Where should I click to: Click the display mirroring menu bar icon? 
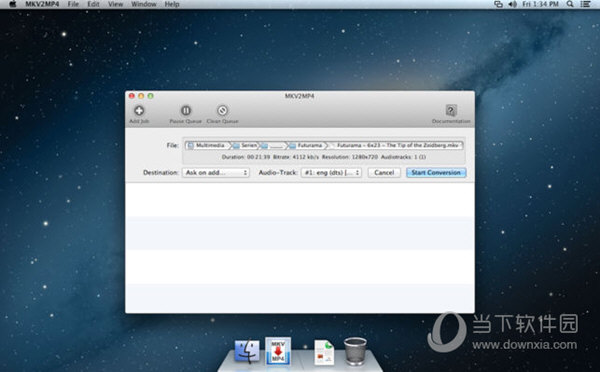(x=498, y=4)
